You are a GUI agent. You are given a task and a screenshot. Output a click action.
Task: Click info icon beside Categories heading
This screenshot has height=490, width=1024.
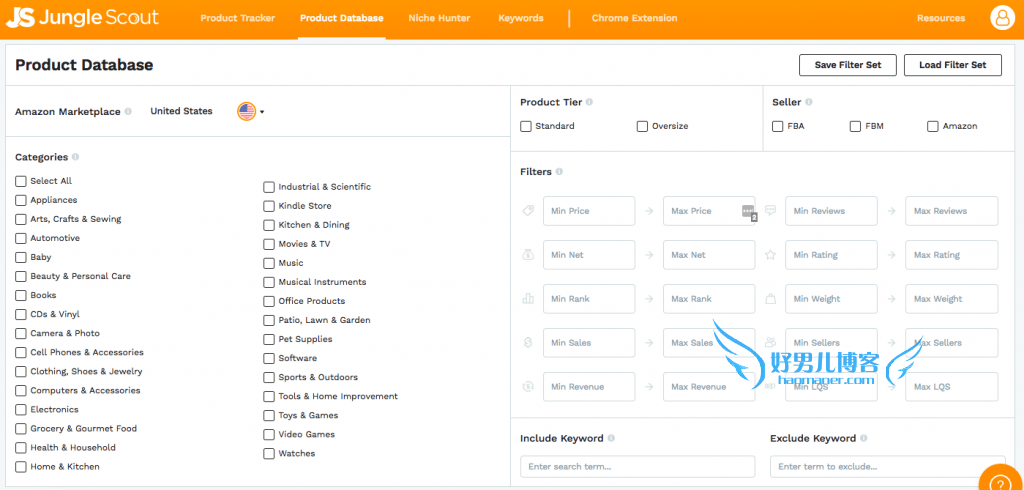(x=75, y=157)
